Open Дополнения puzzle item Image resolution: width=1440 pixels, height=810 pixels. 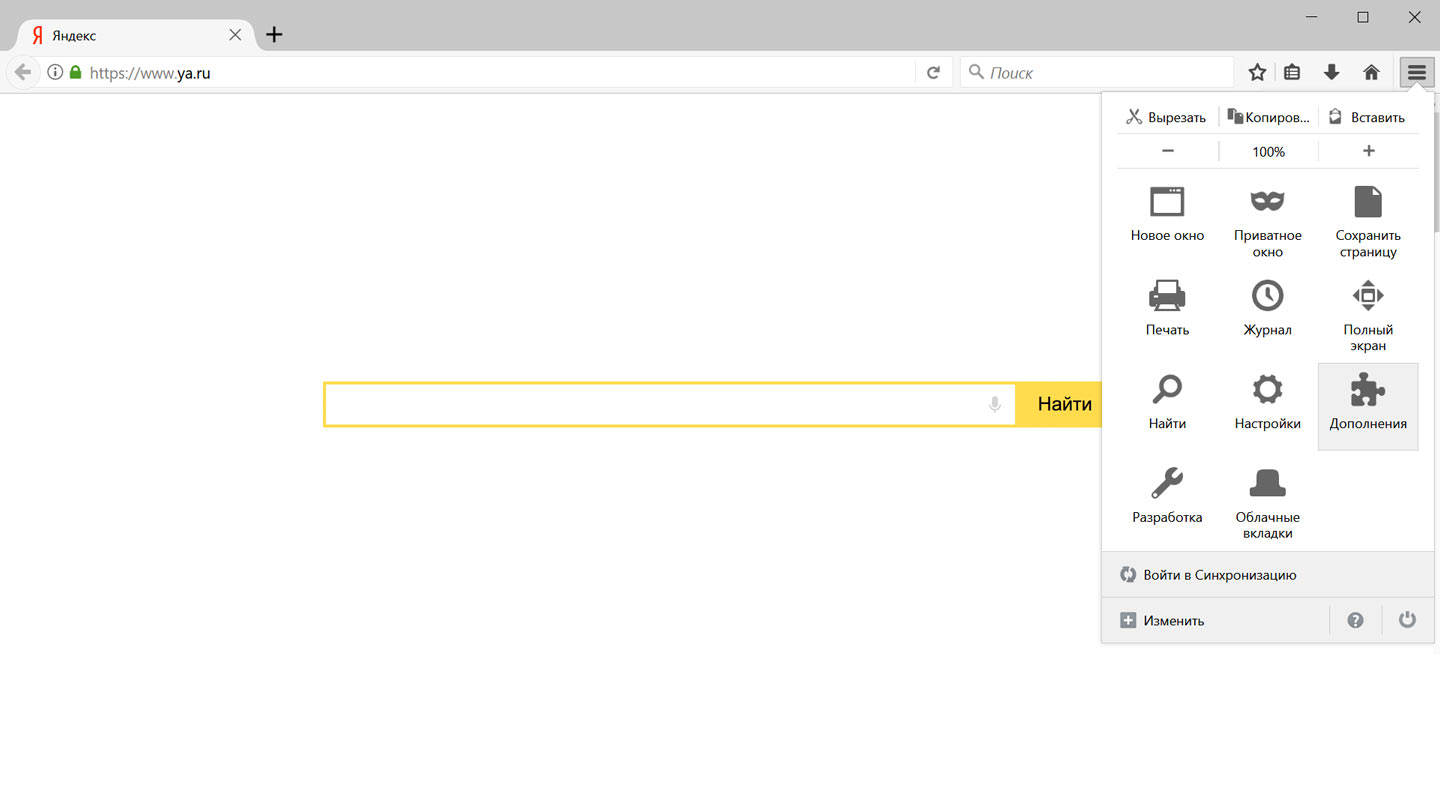(1368, 406)
